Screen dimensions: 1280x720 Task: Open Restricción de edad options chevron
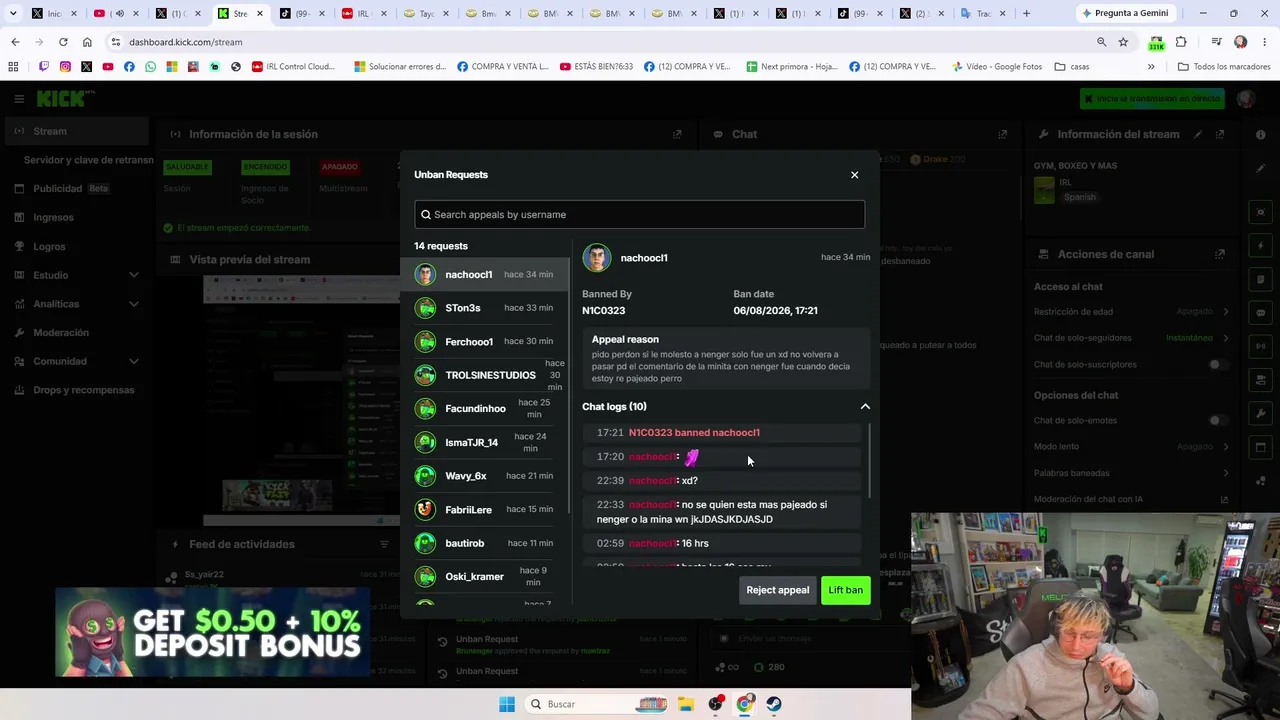pos(1226,312)
